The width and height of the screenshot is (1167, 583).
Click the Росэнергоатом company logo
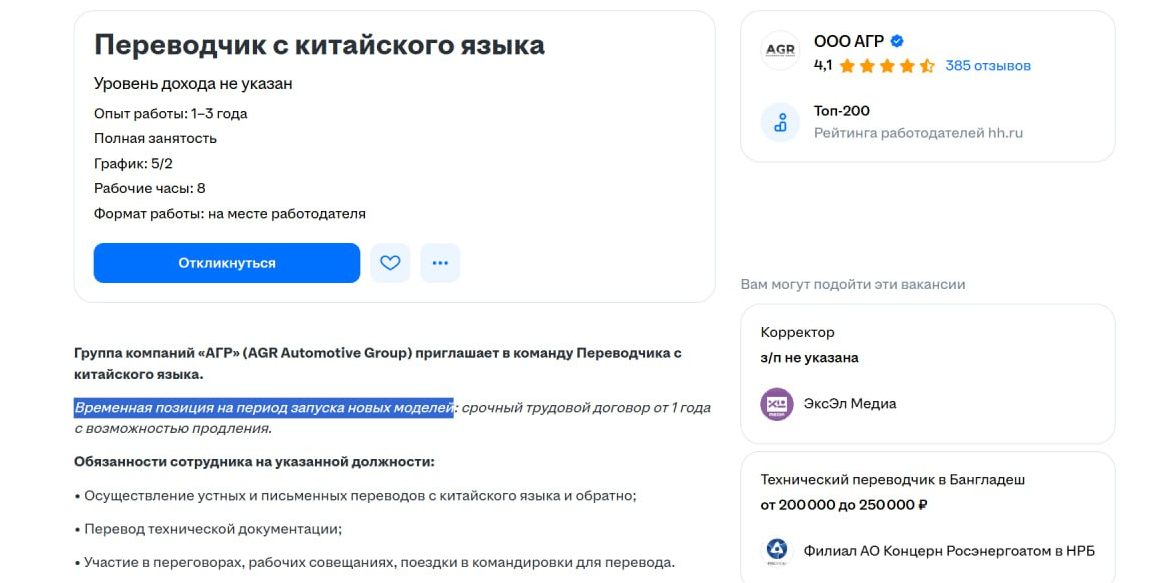(x=777, y=551)
